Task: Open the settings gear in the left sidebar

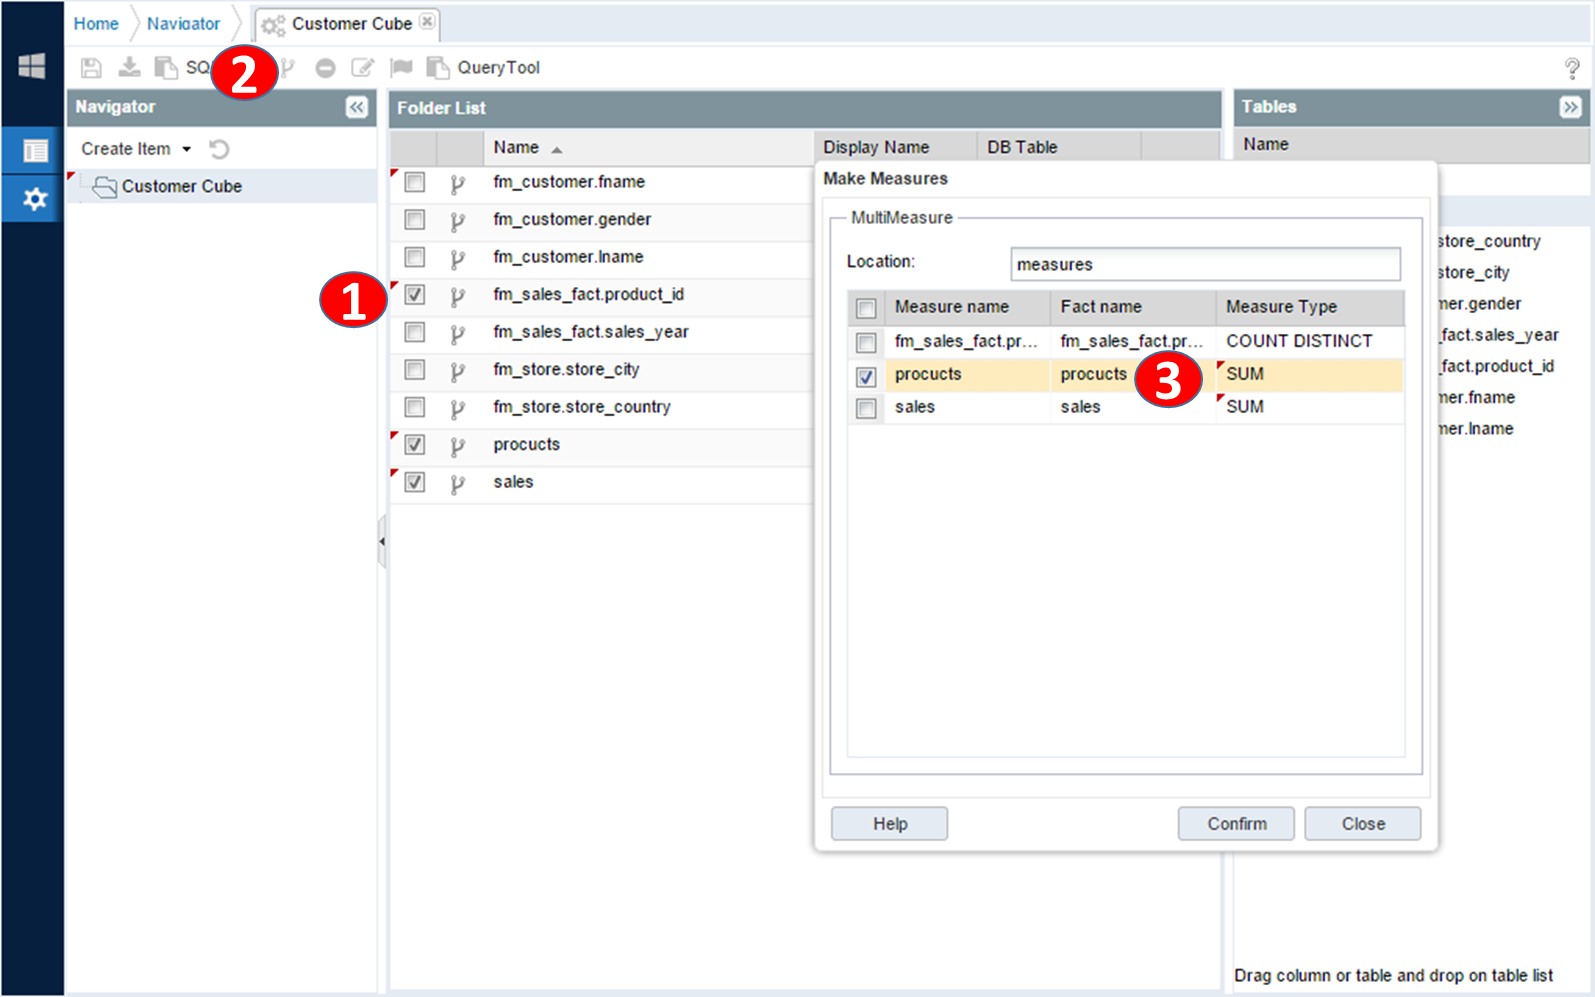Action: [x=34, y=199]
